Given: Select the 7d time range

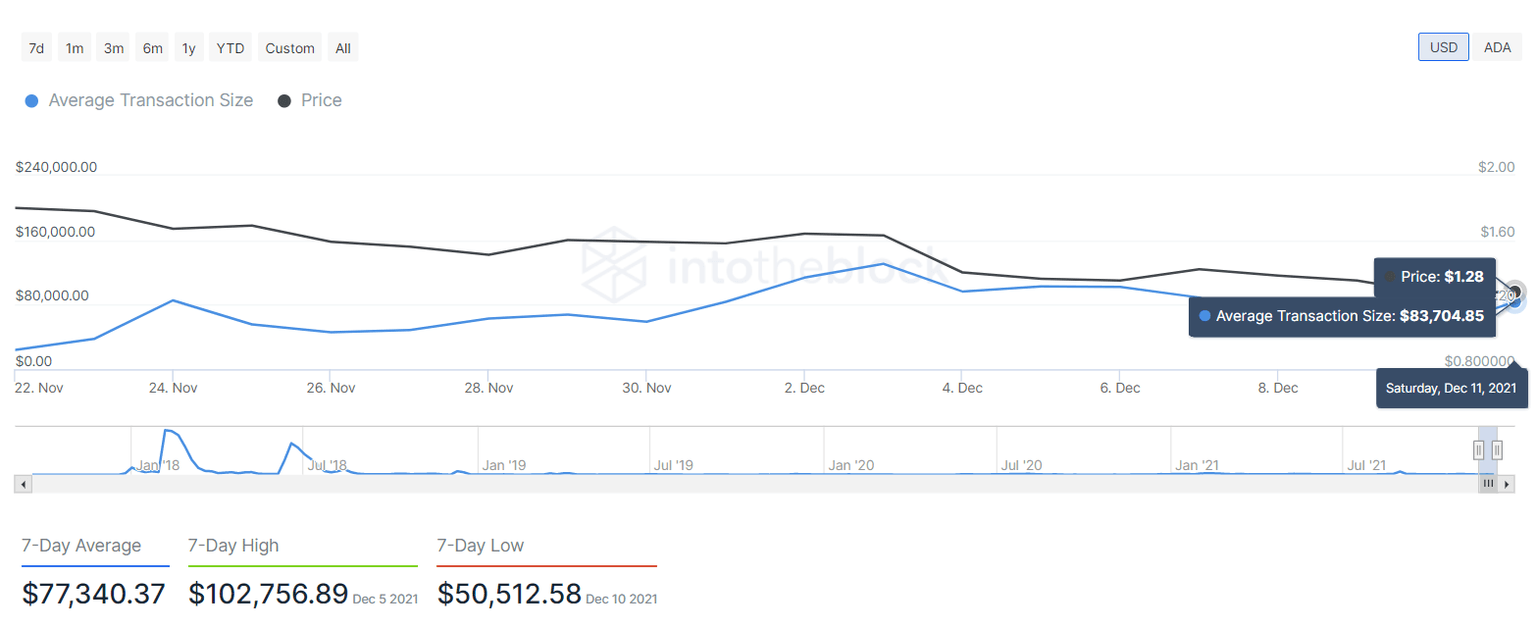Looking at the screenshot, I should click(37, 48).
